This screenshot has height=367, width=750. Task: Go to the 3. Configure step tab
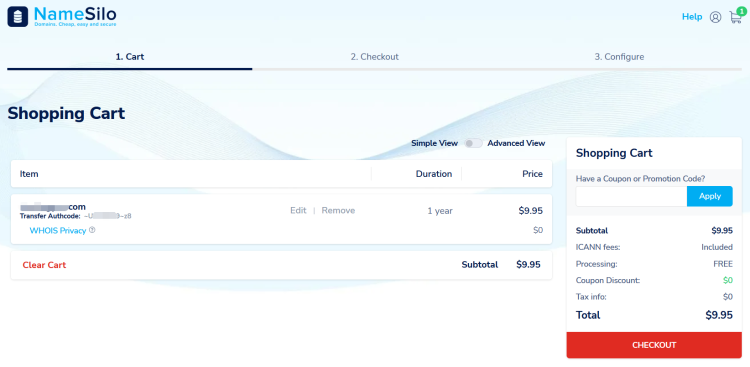(619, 57)
